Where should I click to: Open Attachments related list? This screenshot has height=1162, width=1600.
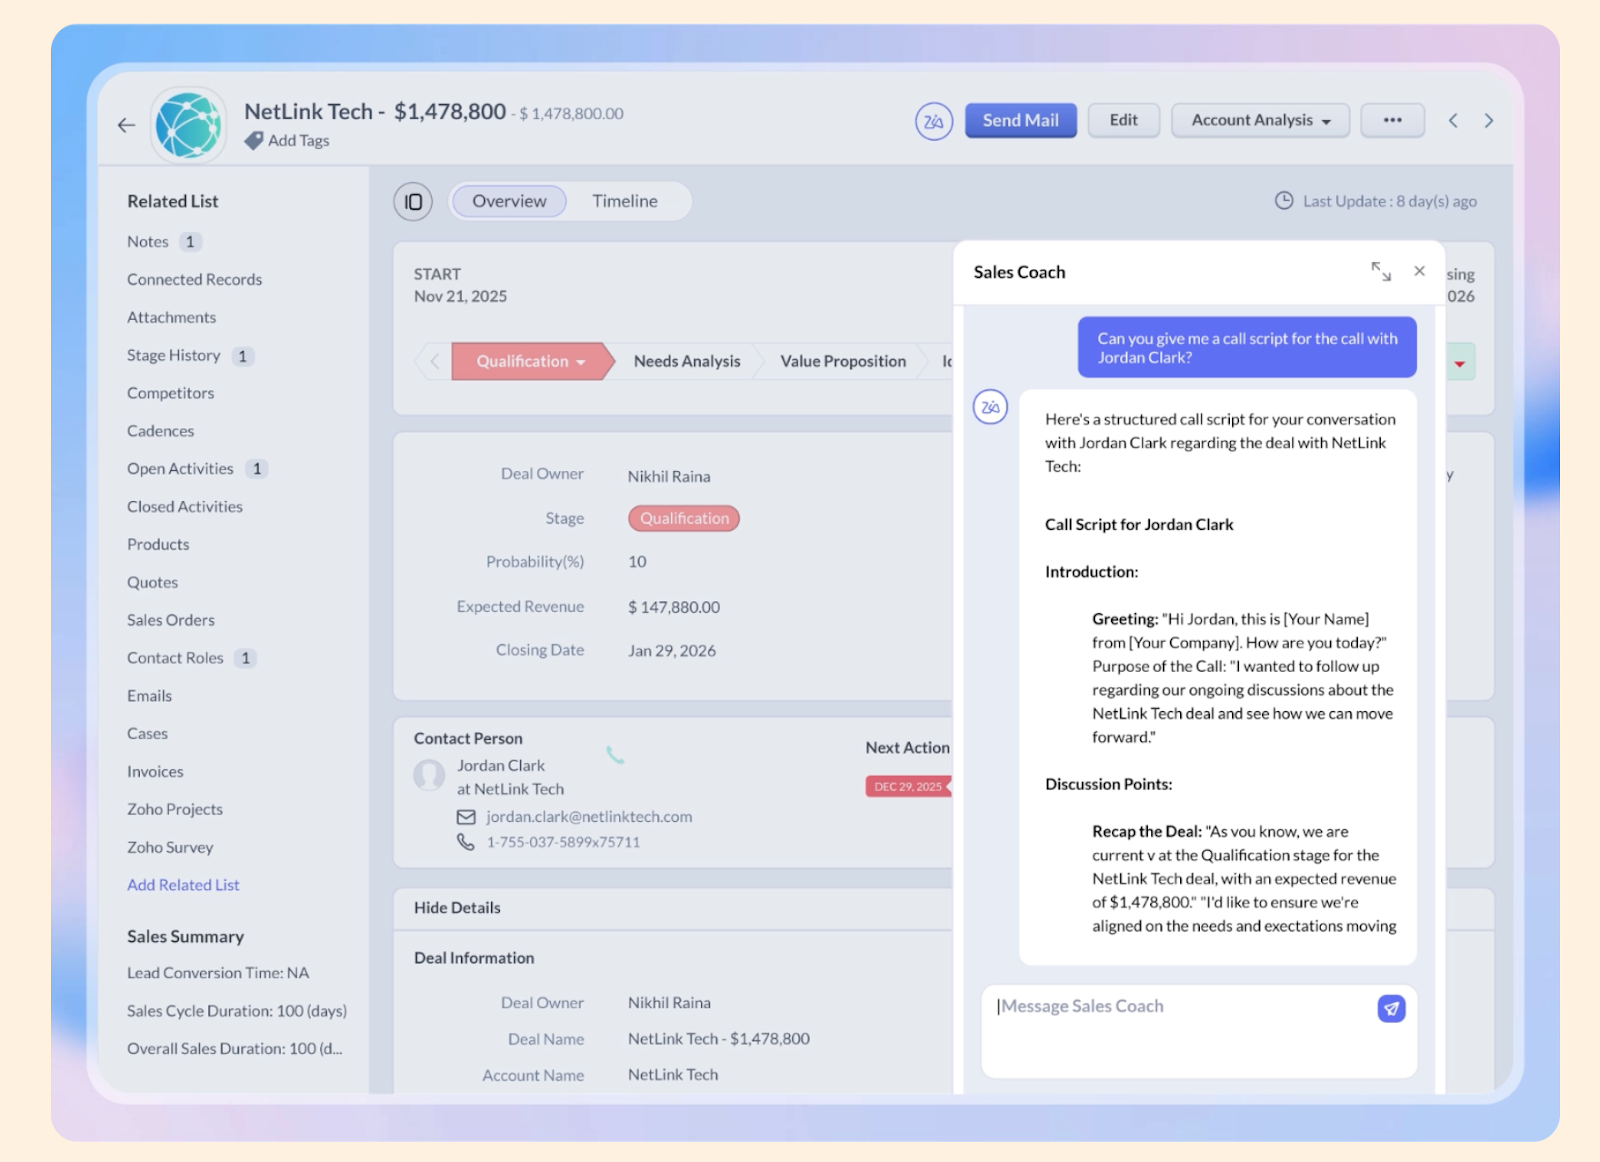tap(171, 318)
